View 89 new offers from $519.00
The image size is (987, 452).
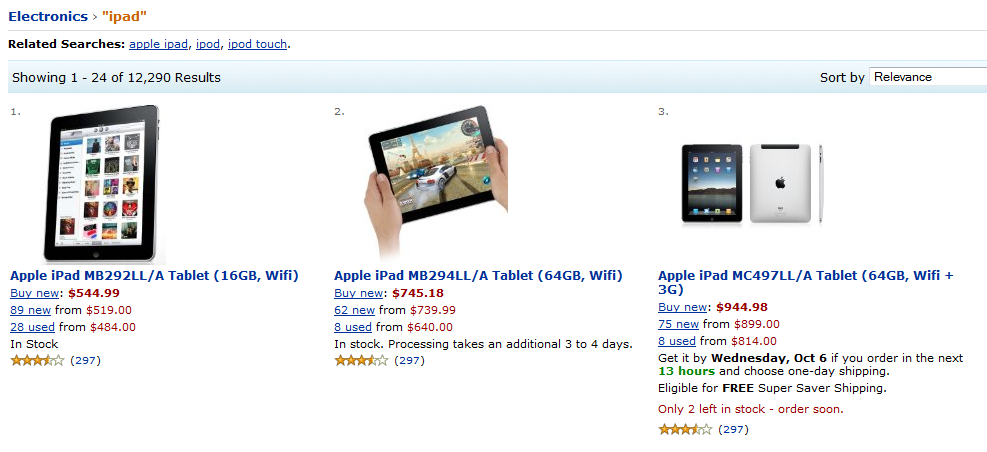[x=30, y=310]
